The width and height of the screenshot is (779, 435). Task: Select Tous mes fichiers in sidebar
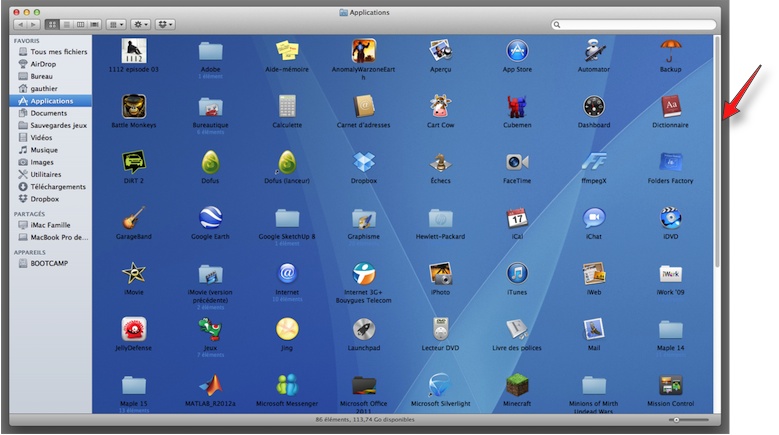51,52
